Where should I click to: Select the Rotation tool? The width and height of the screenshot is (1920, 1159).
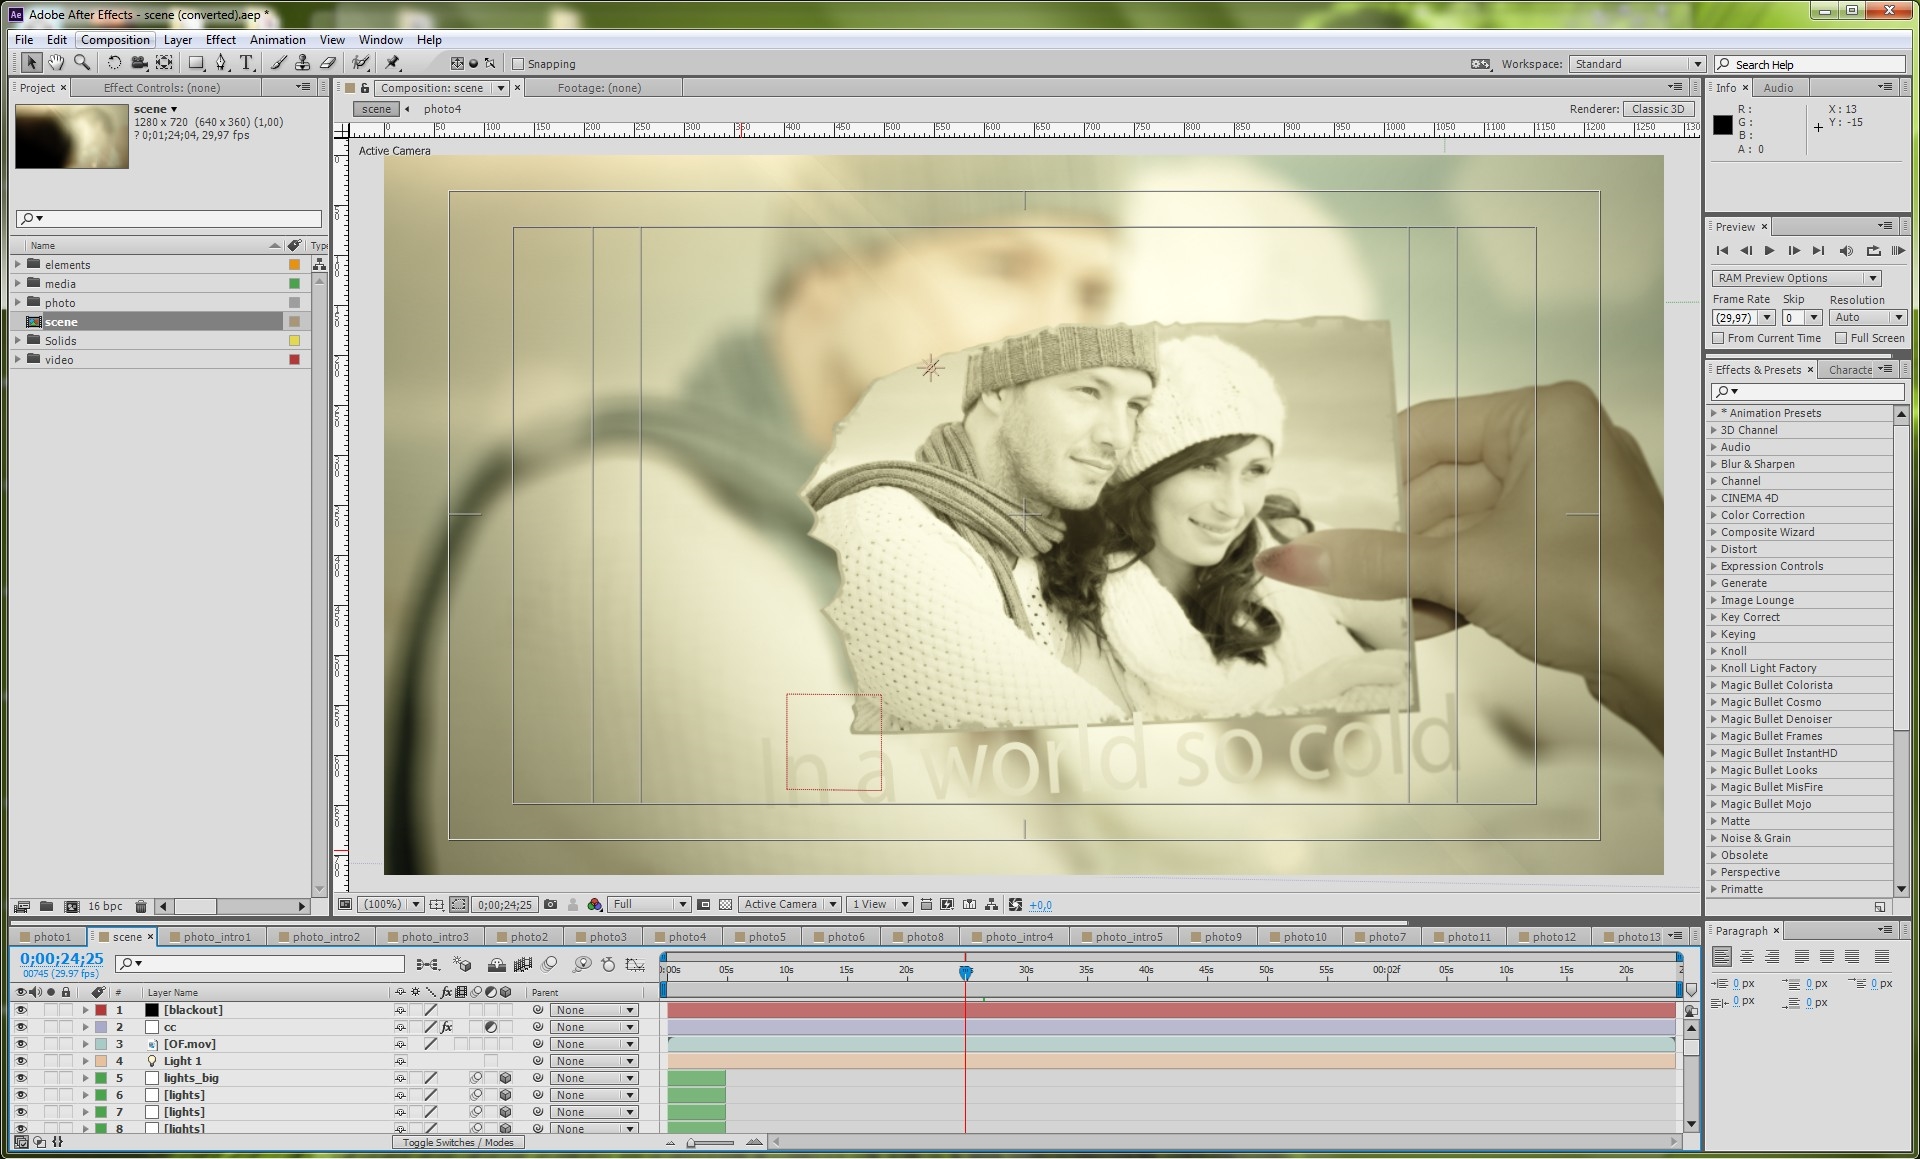point(114,63)
